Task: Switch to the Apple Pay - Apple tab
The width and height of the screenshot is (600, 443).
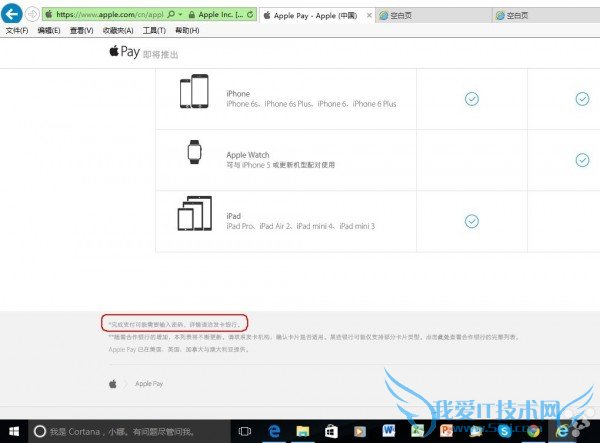Action: 316,16
